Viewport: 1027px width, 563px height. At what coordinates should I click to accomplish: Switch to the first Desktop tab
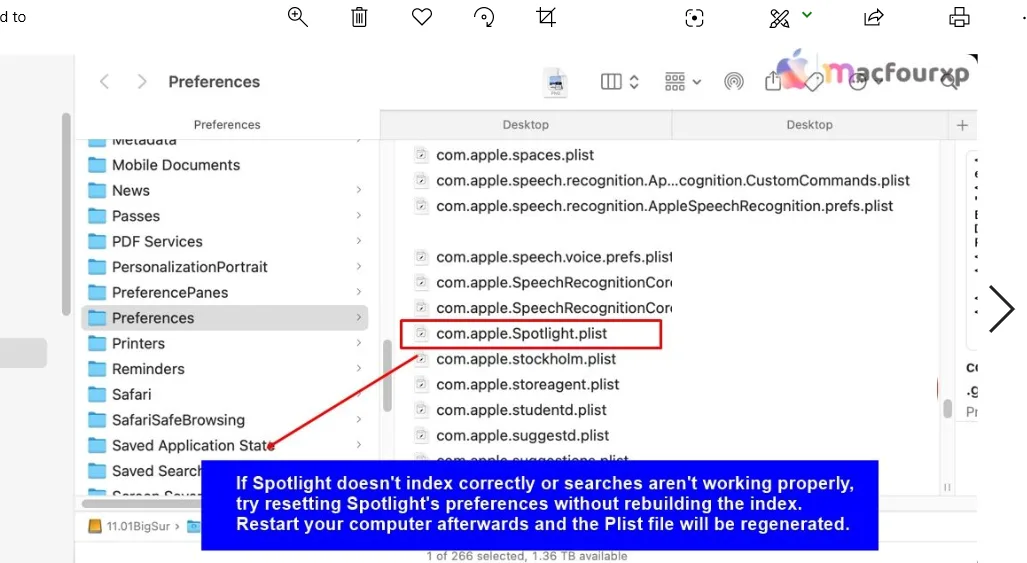click(x=526, y=124)
